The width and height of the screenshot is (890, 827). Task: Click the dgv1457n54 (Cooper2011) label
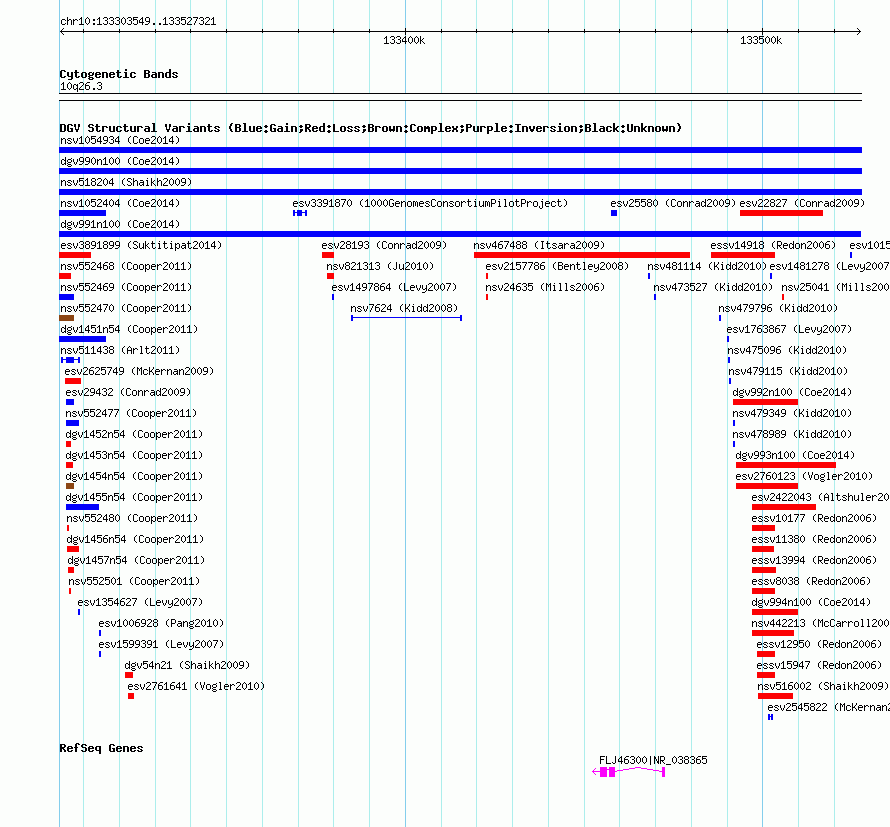[136, 560]
